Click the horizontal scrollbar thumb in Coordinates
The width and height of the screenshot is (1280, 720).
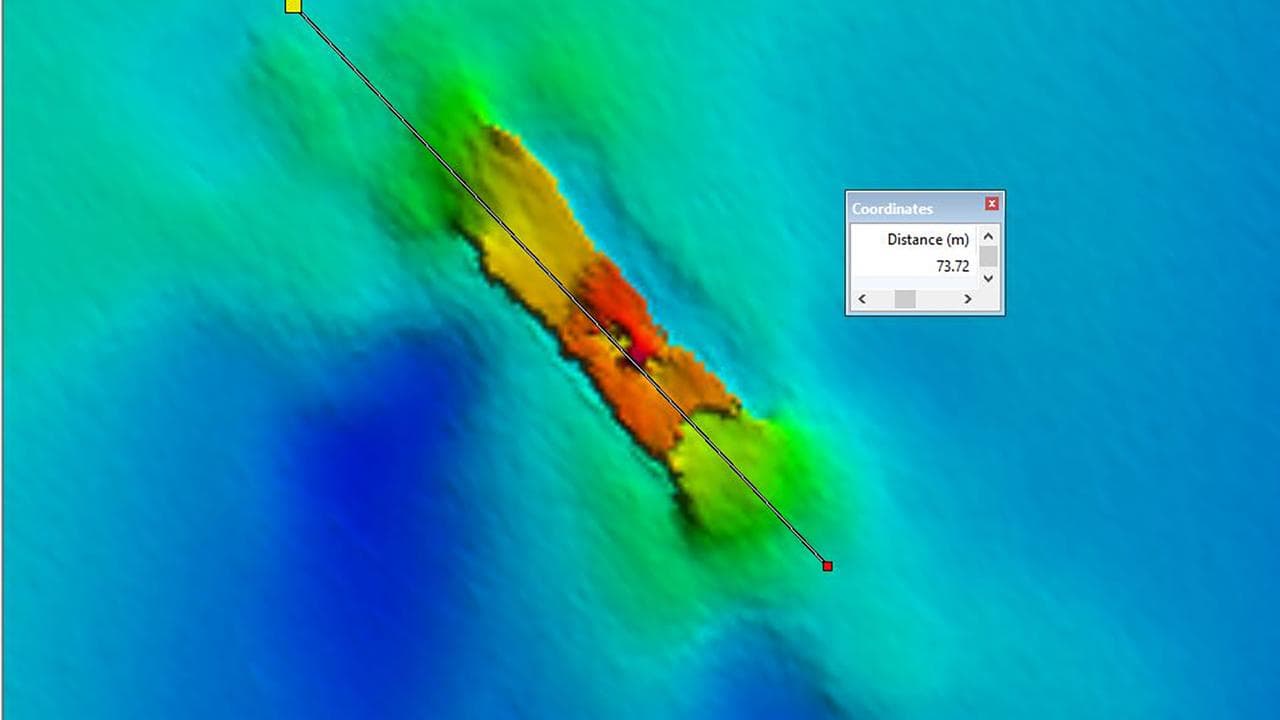click(x=905, y=299)
